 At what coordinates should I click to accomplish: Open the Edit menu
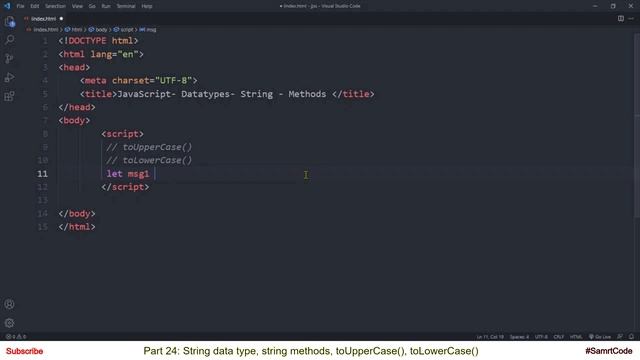[x=35, y=6]
